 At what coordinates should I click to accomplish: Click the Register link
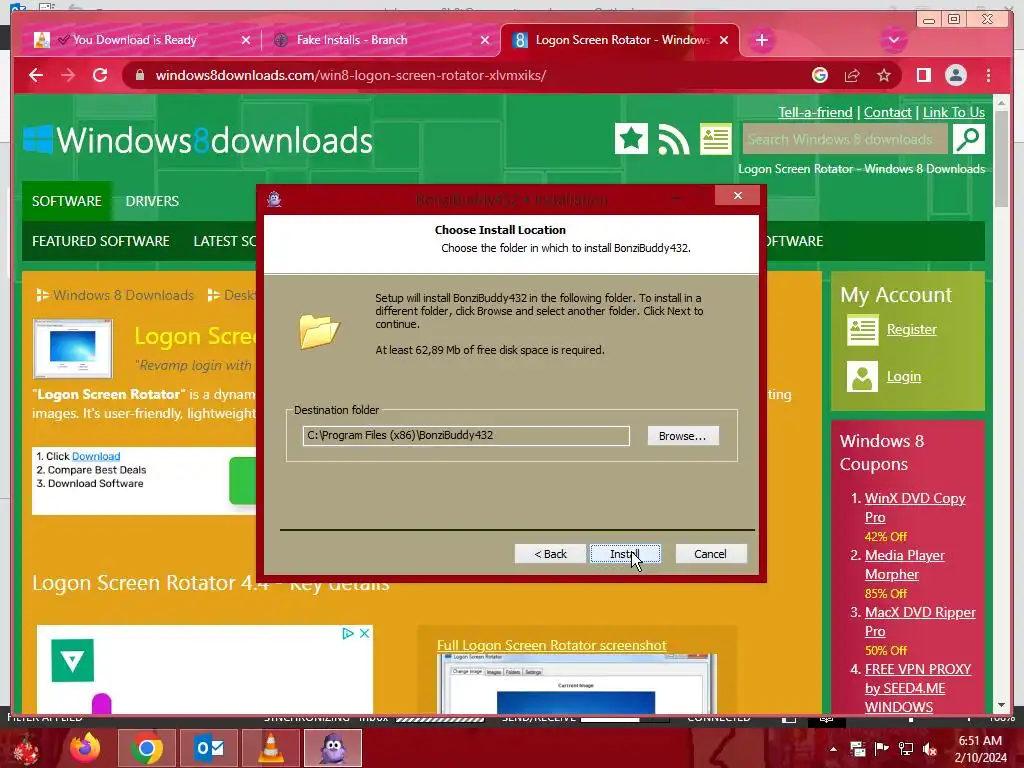[912, 330]
